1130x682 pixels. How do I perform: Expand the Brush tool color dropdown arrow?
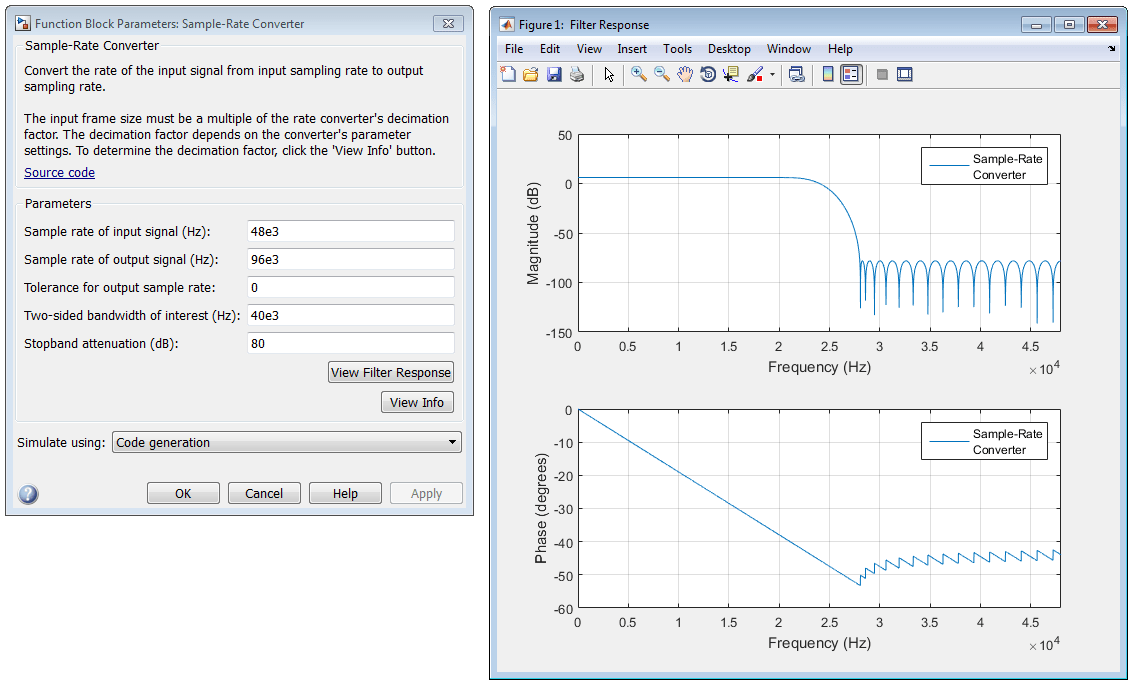coord(773,74)
